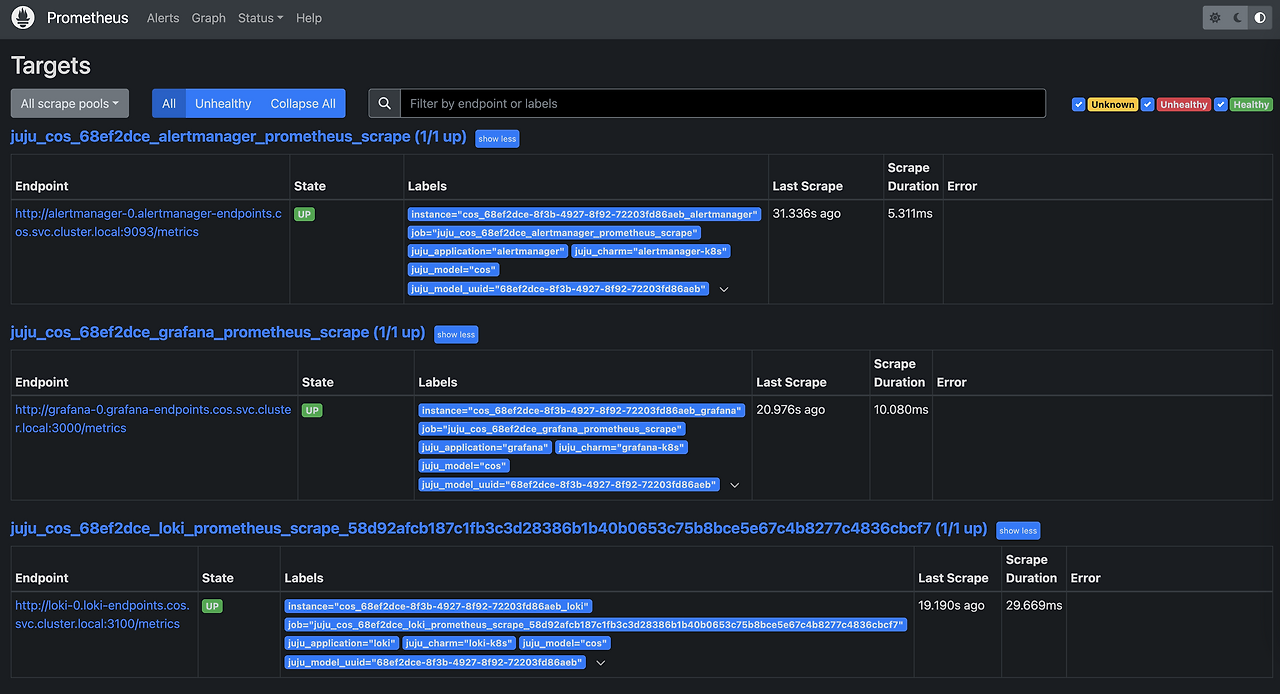1280x694 pixels.
Task: Click the loki UP state badge
Action: 212,606
